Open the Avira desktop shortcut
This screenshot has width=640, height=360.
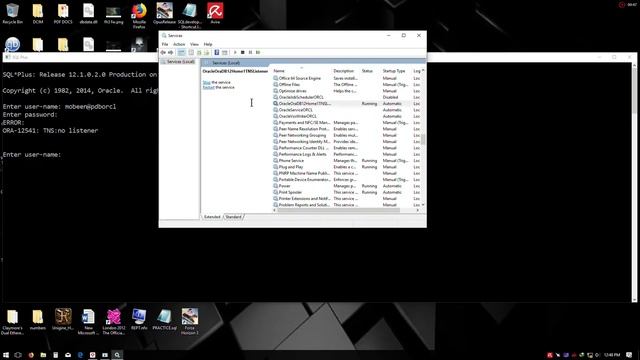point(215,13)
